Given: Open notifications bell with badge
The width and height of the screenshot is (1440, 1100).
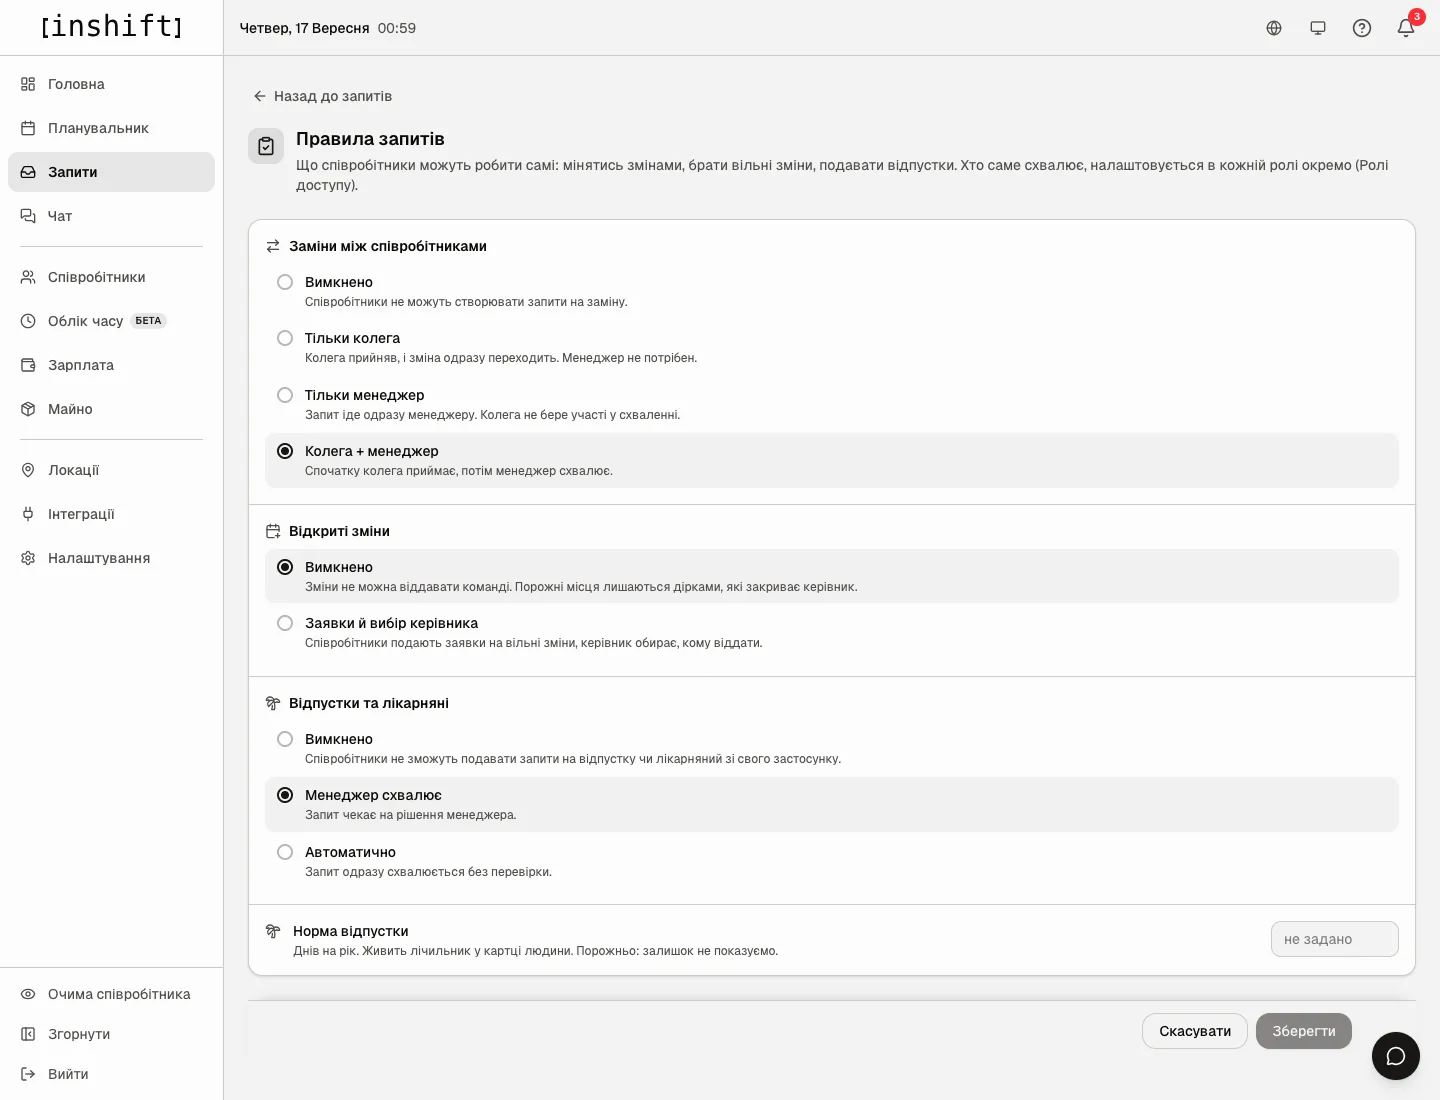Looking at the screenshot, I should 1406,28.
